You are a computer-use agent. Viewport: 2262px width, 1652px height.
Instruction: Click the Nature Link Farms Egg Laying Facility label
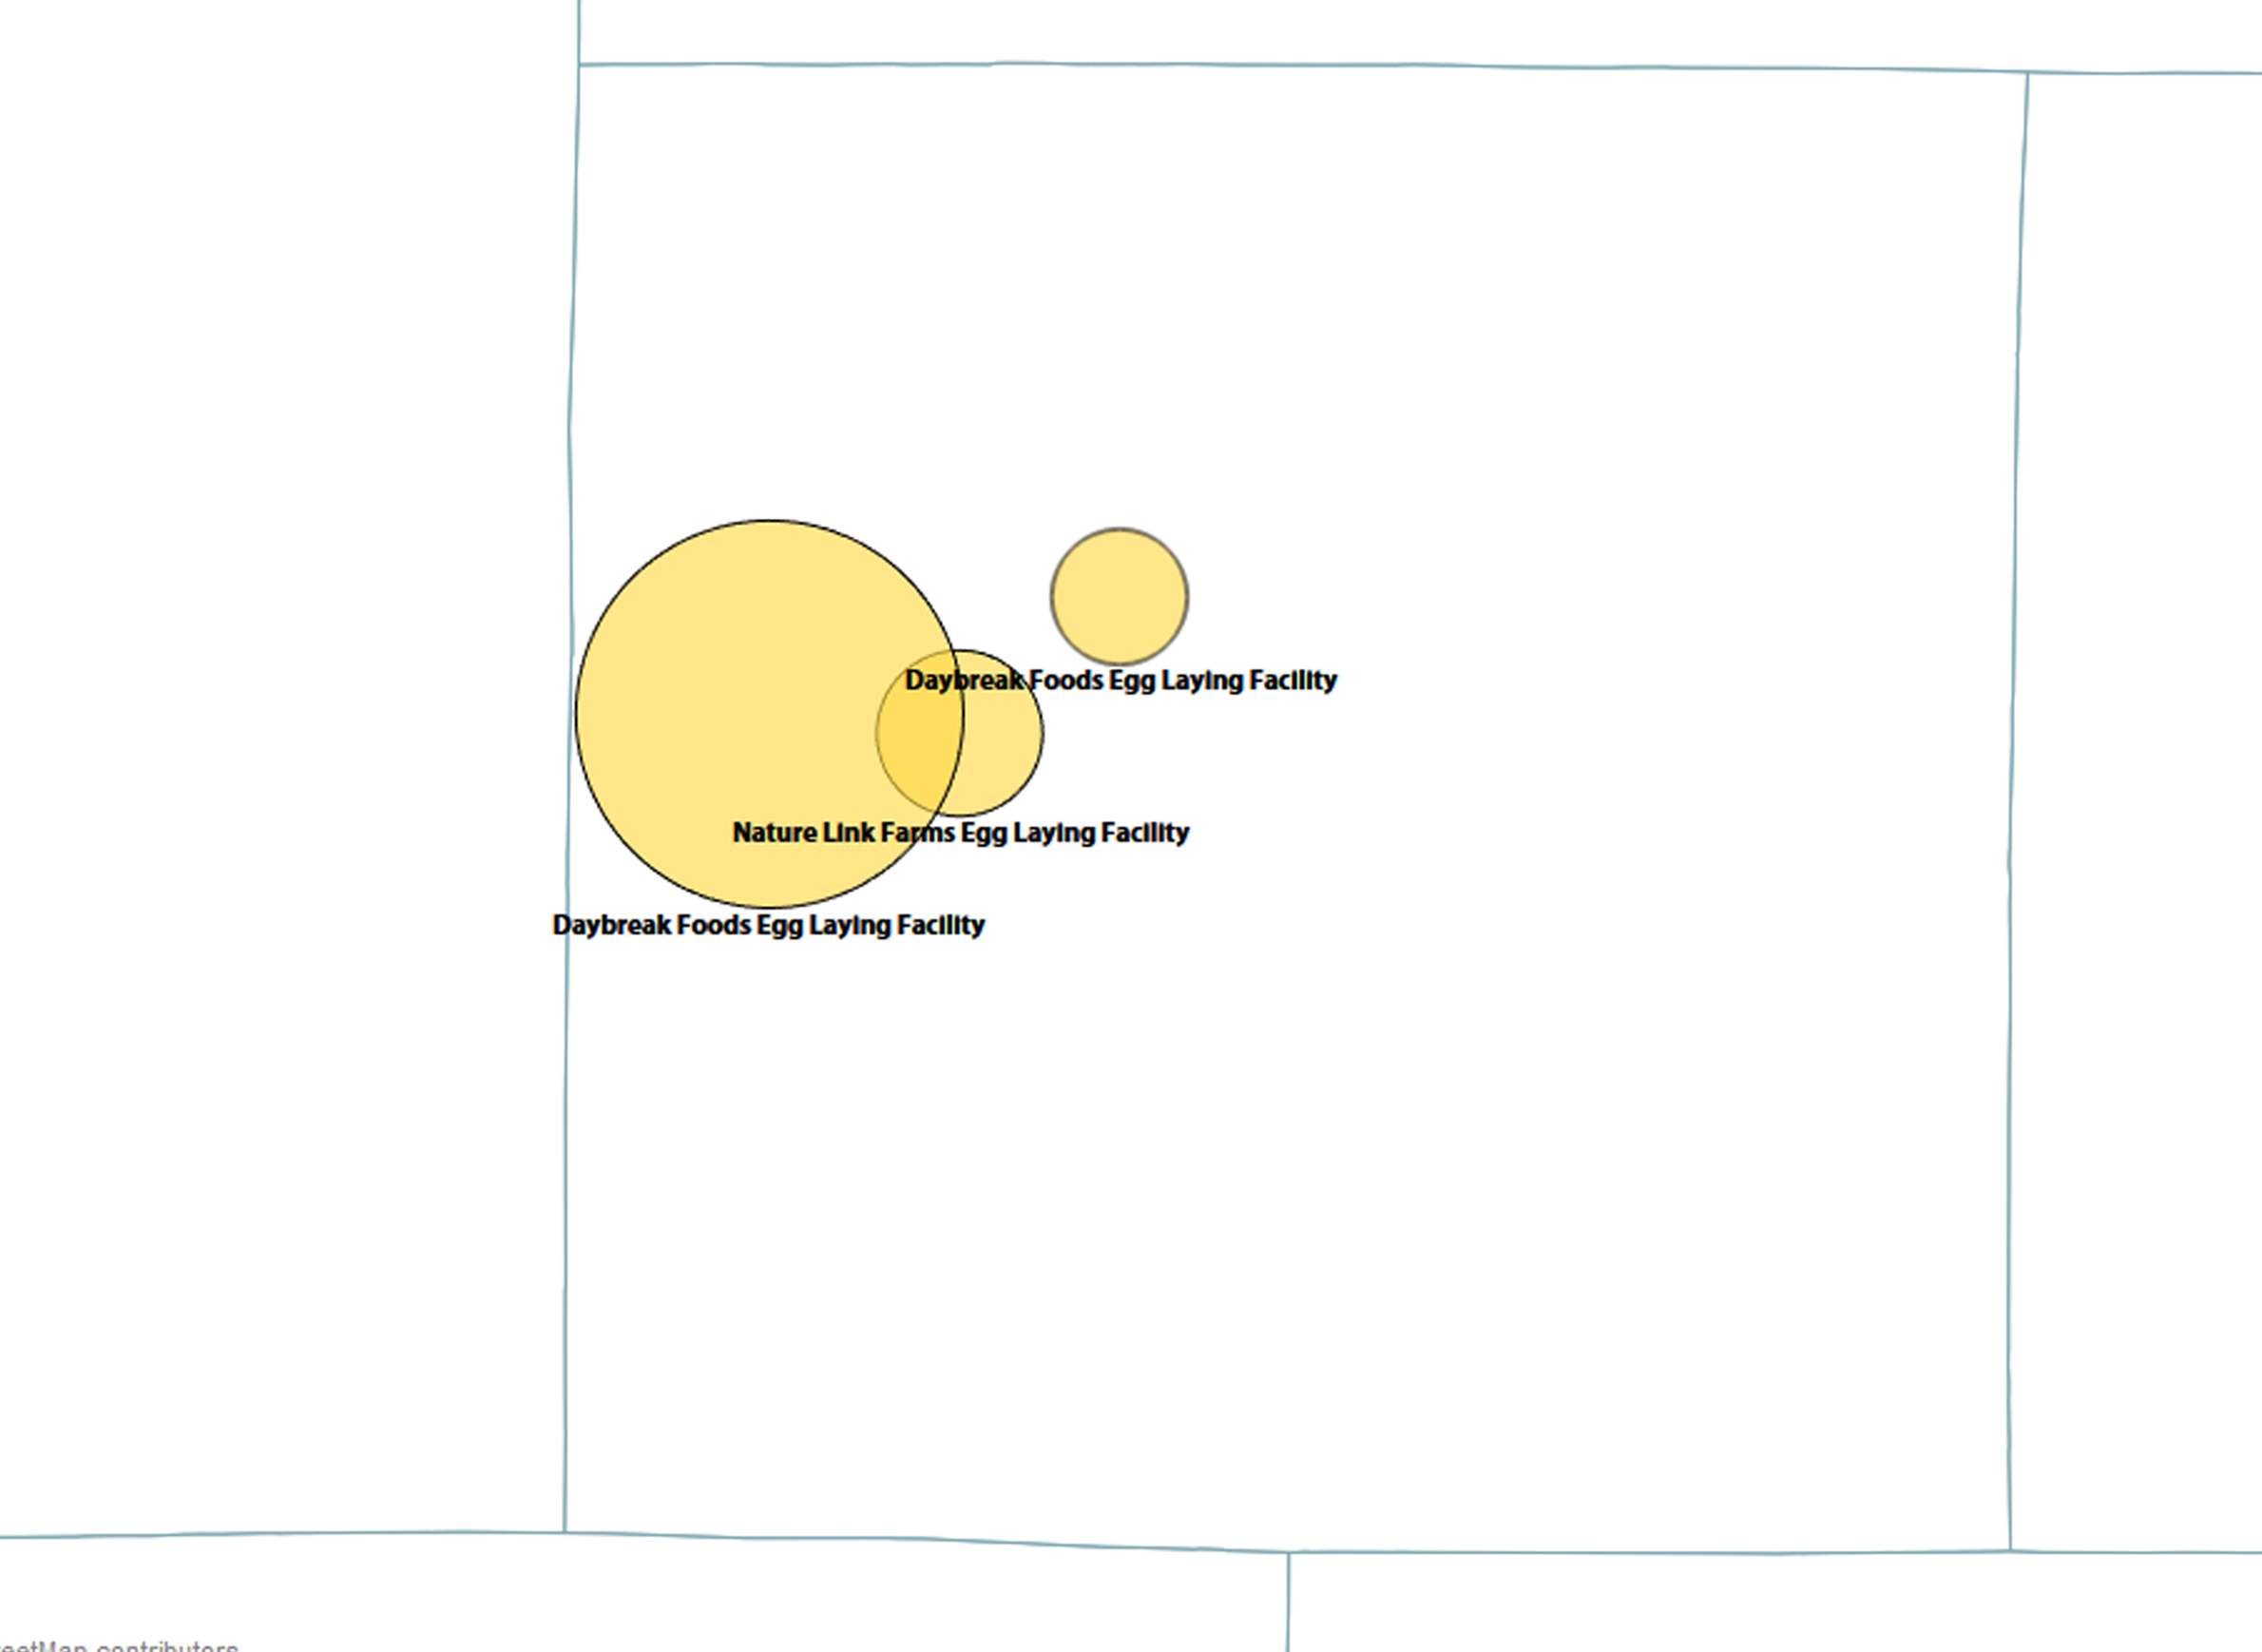(961, 832)
